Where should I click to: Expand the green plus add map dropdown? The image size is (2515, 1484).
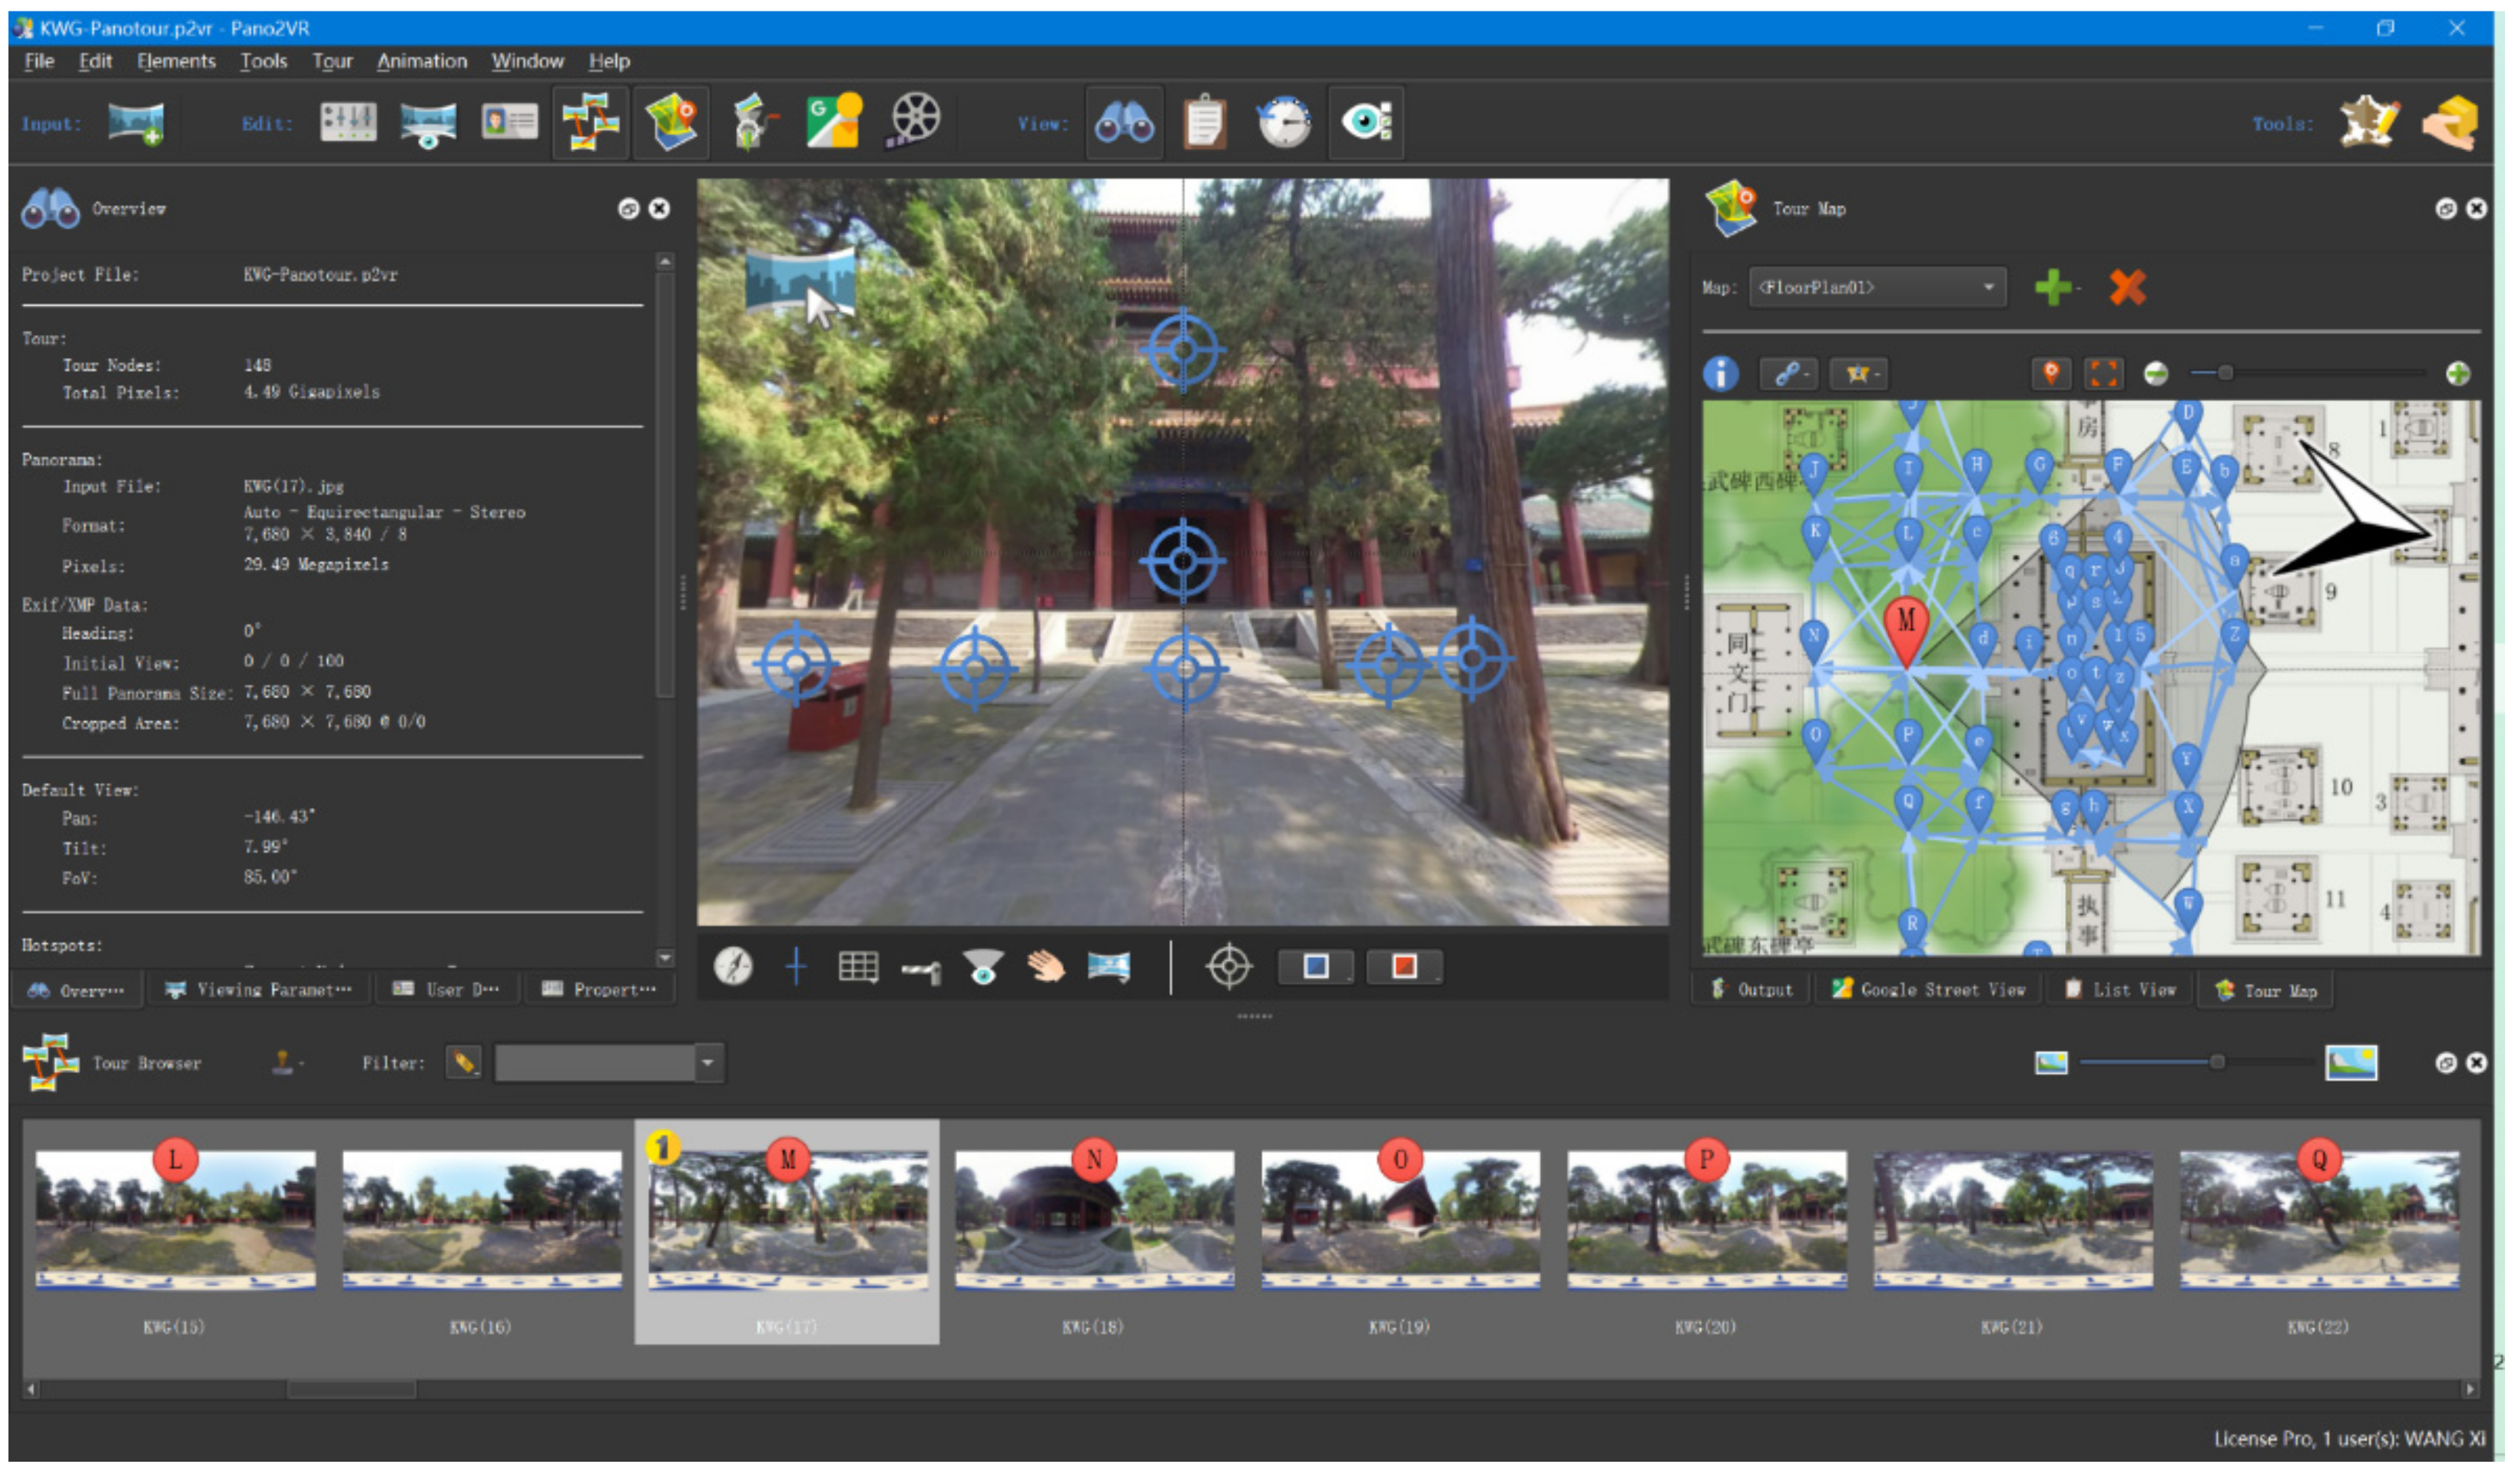[2056, 288]
